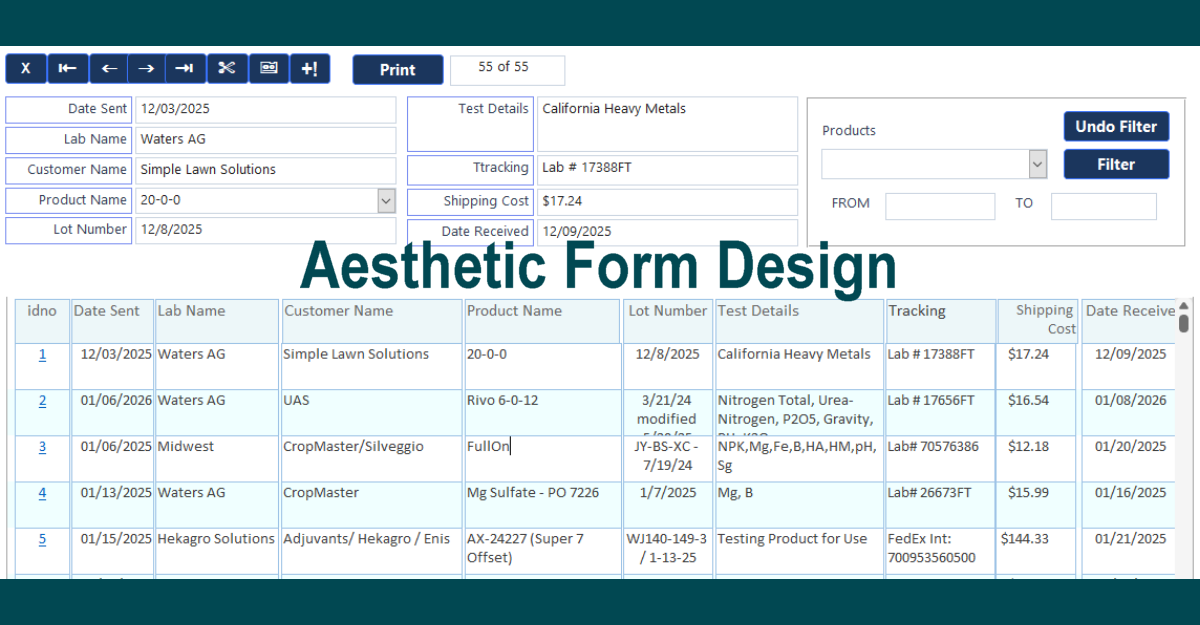The image size is (1200, 625).
Task: Click the Shipping Cost column header
Action: [x=1038, y=320]
